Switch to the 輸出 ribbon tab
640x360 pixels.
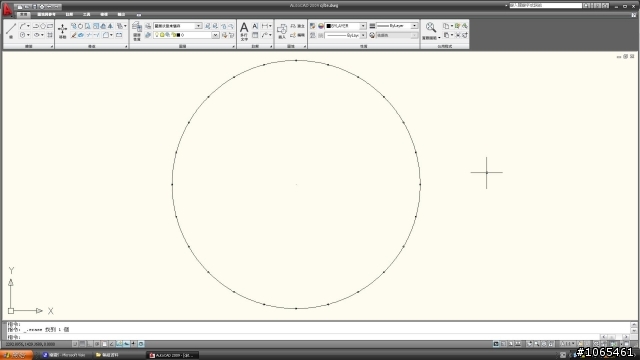tap(121, 14)
